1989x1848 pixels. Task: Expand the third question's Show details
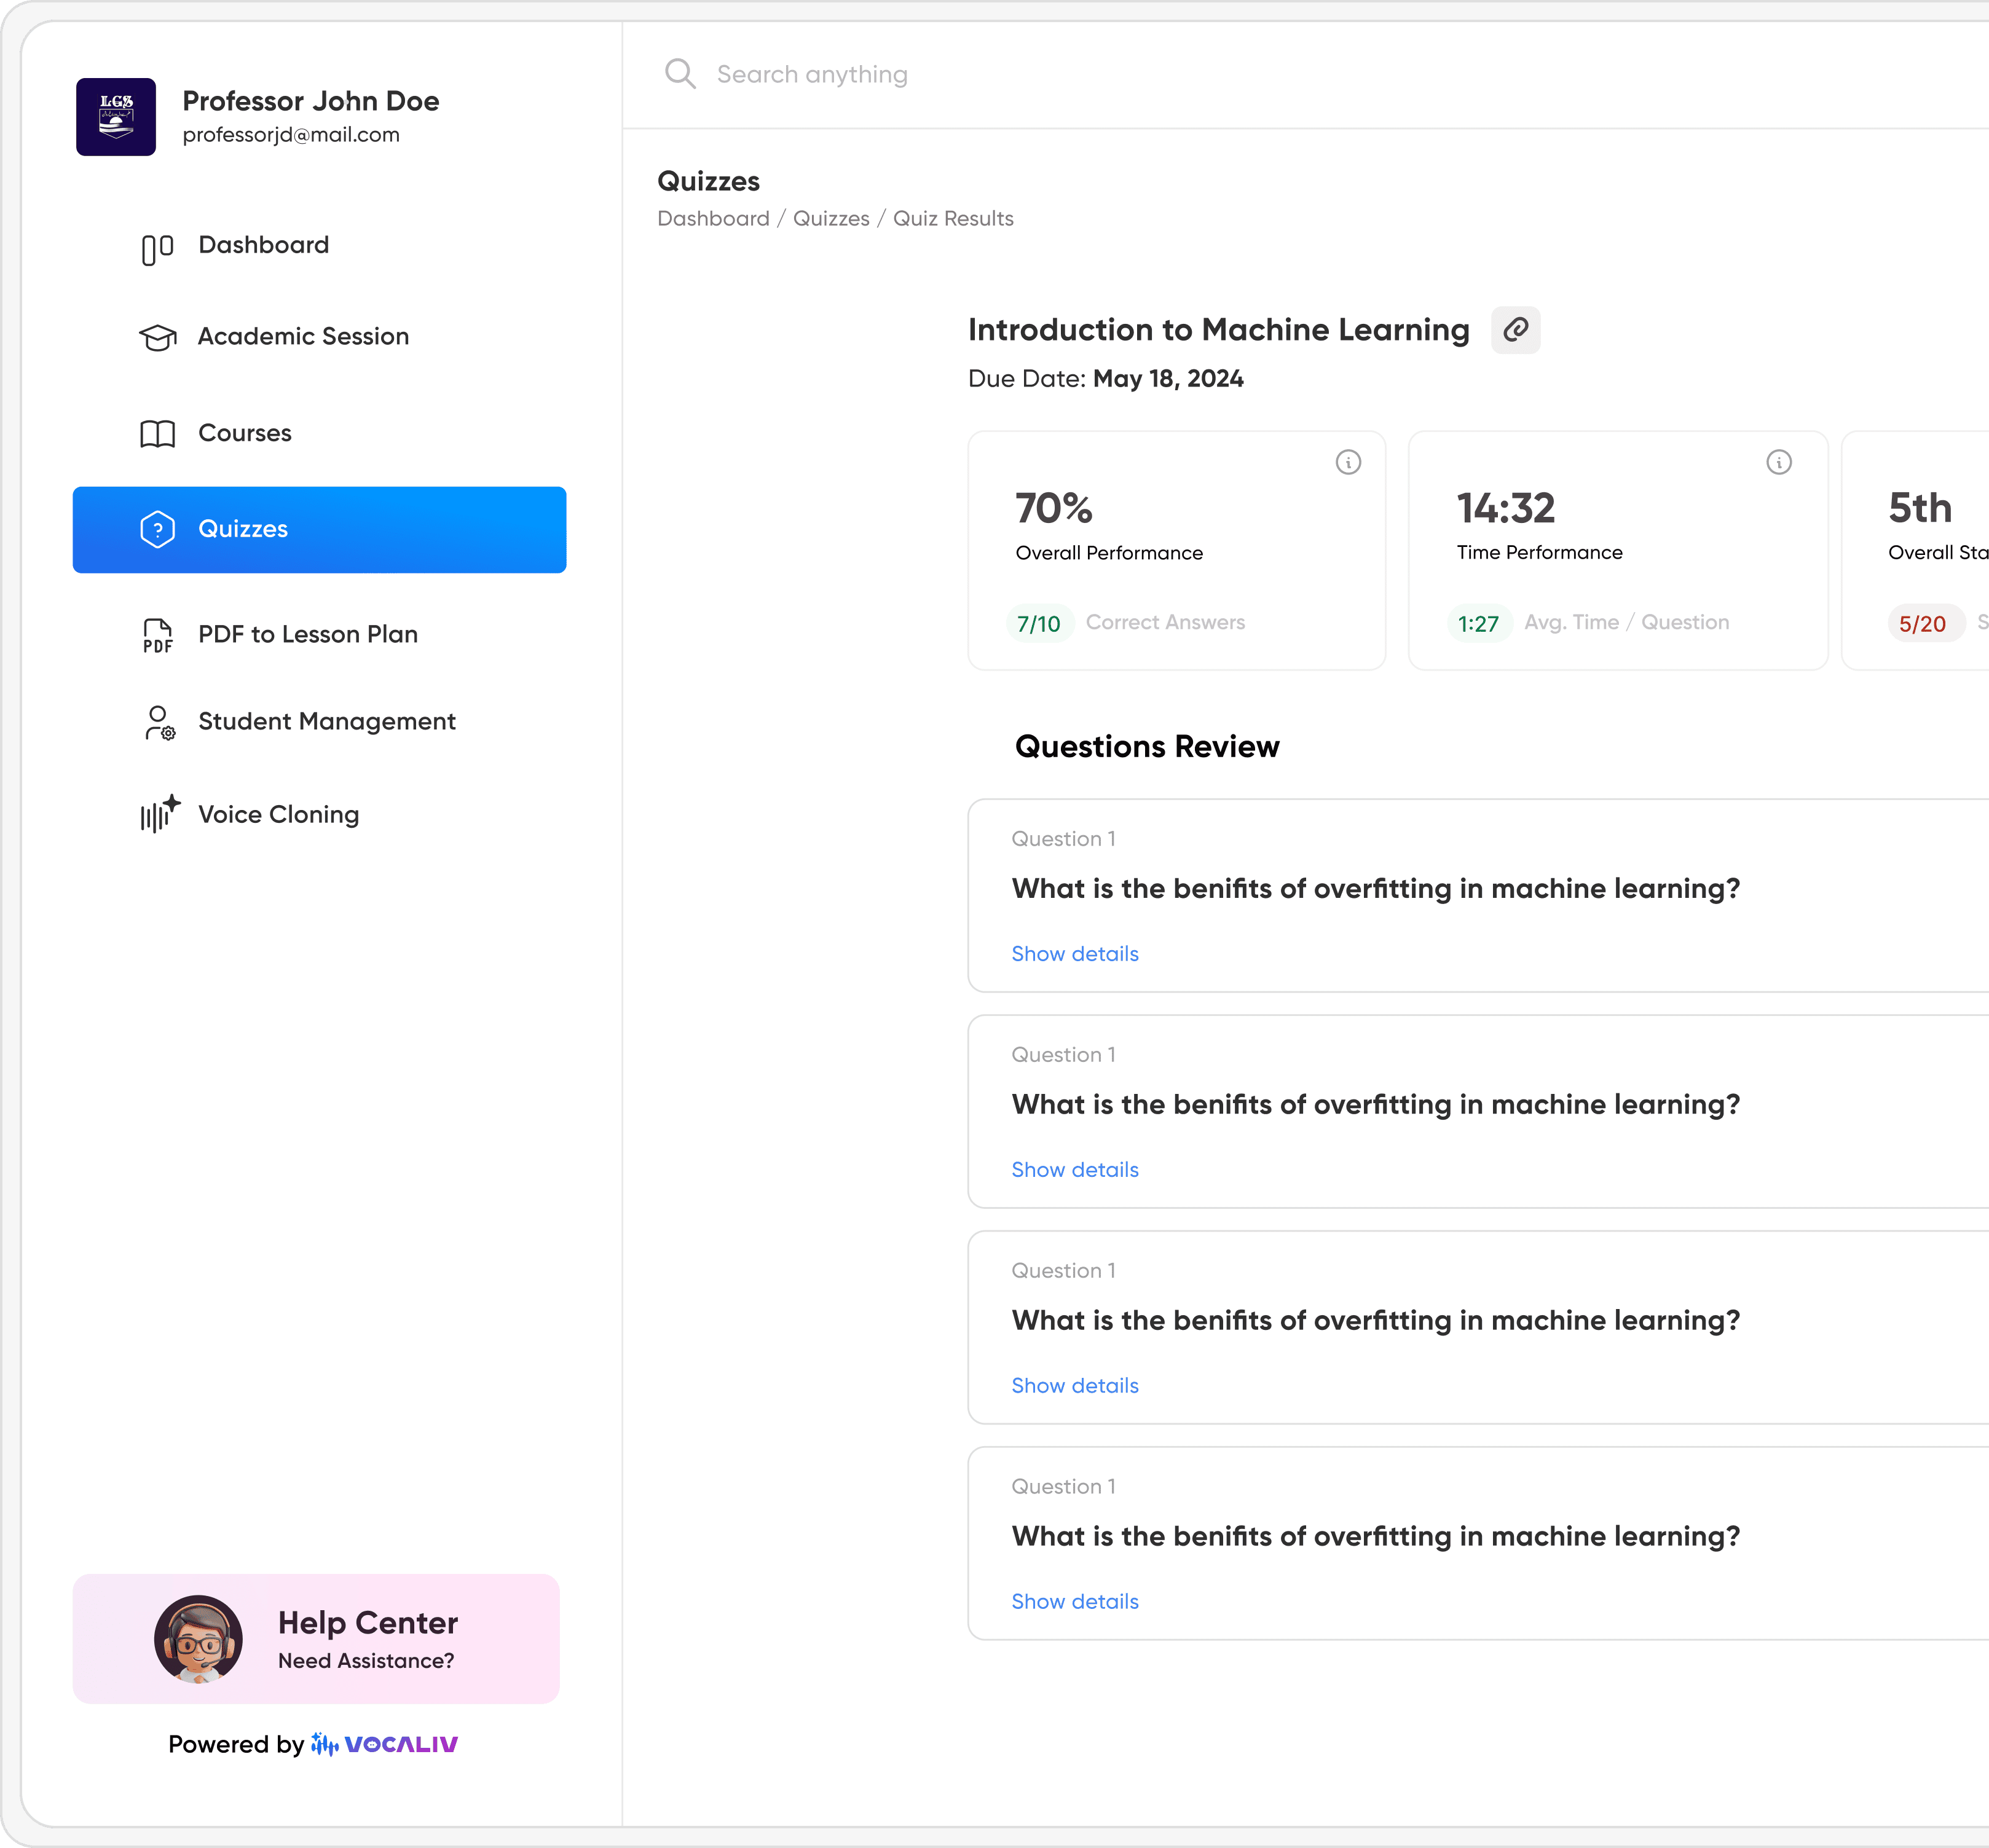click(1074, 1386)
